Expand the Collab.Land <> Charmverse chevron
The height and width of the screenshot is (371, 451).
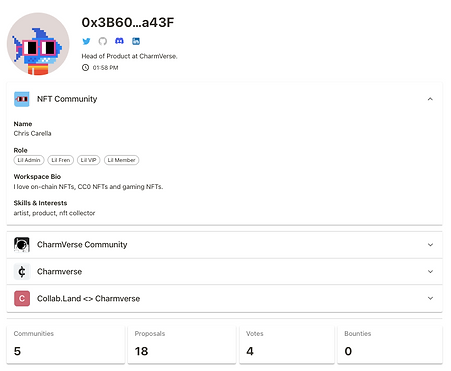pos(430,298)
